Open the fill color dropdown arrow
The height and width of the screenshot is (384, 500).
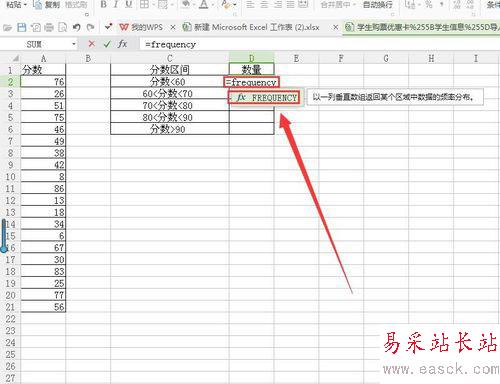tap(194, 5)
